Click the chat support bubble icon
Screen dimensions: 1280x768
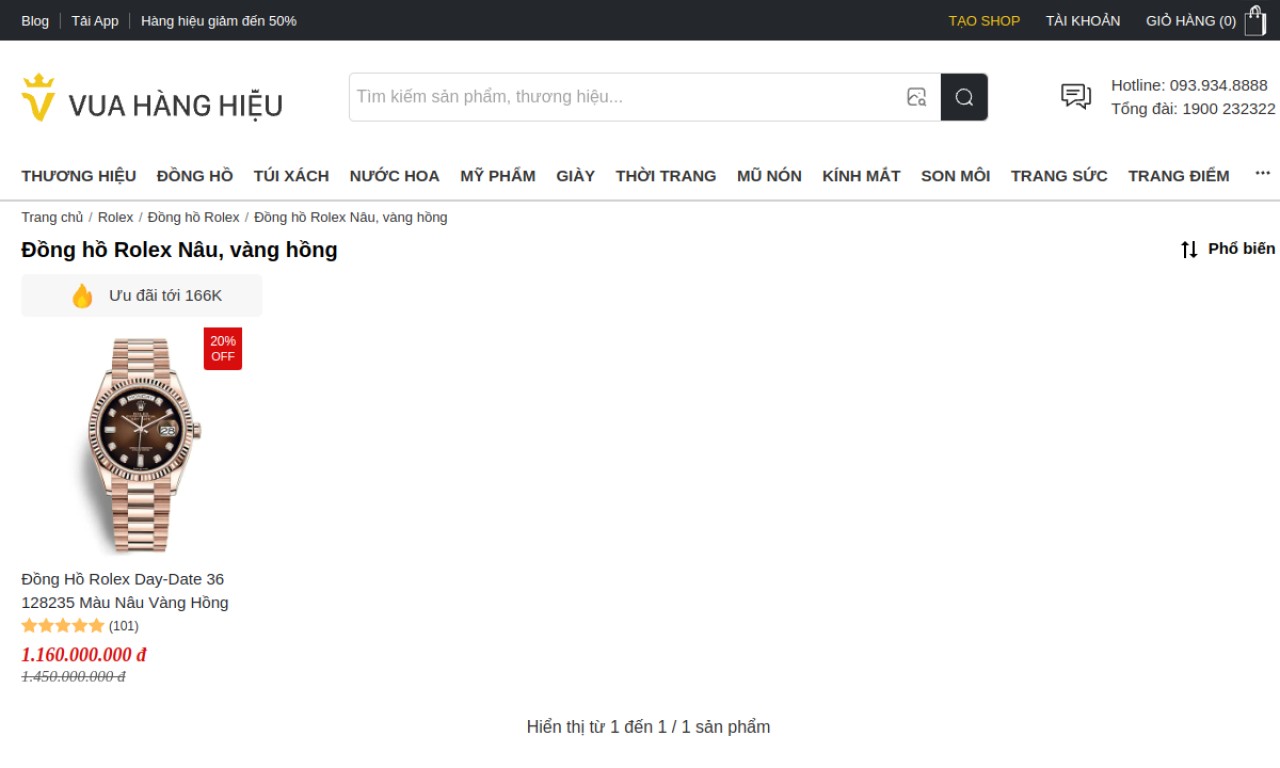point(1076,97)
